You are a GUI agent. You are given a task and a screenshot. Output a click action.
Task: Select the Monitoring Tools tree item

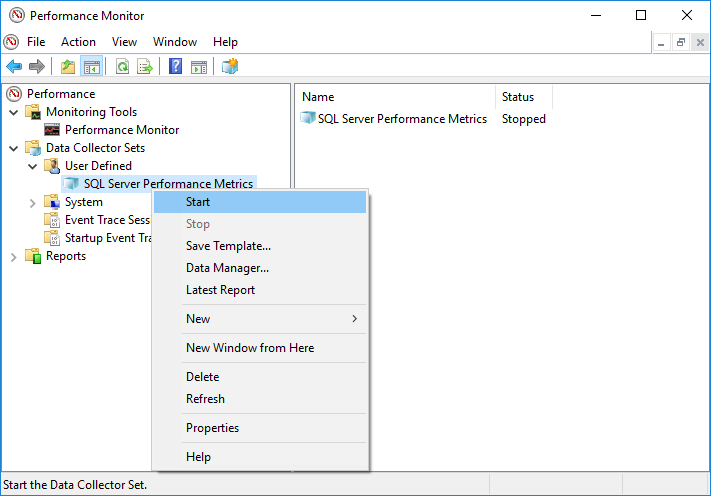(92, 112)
